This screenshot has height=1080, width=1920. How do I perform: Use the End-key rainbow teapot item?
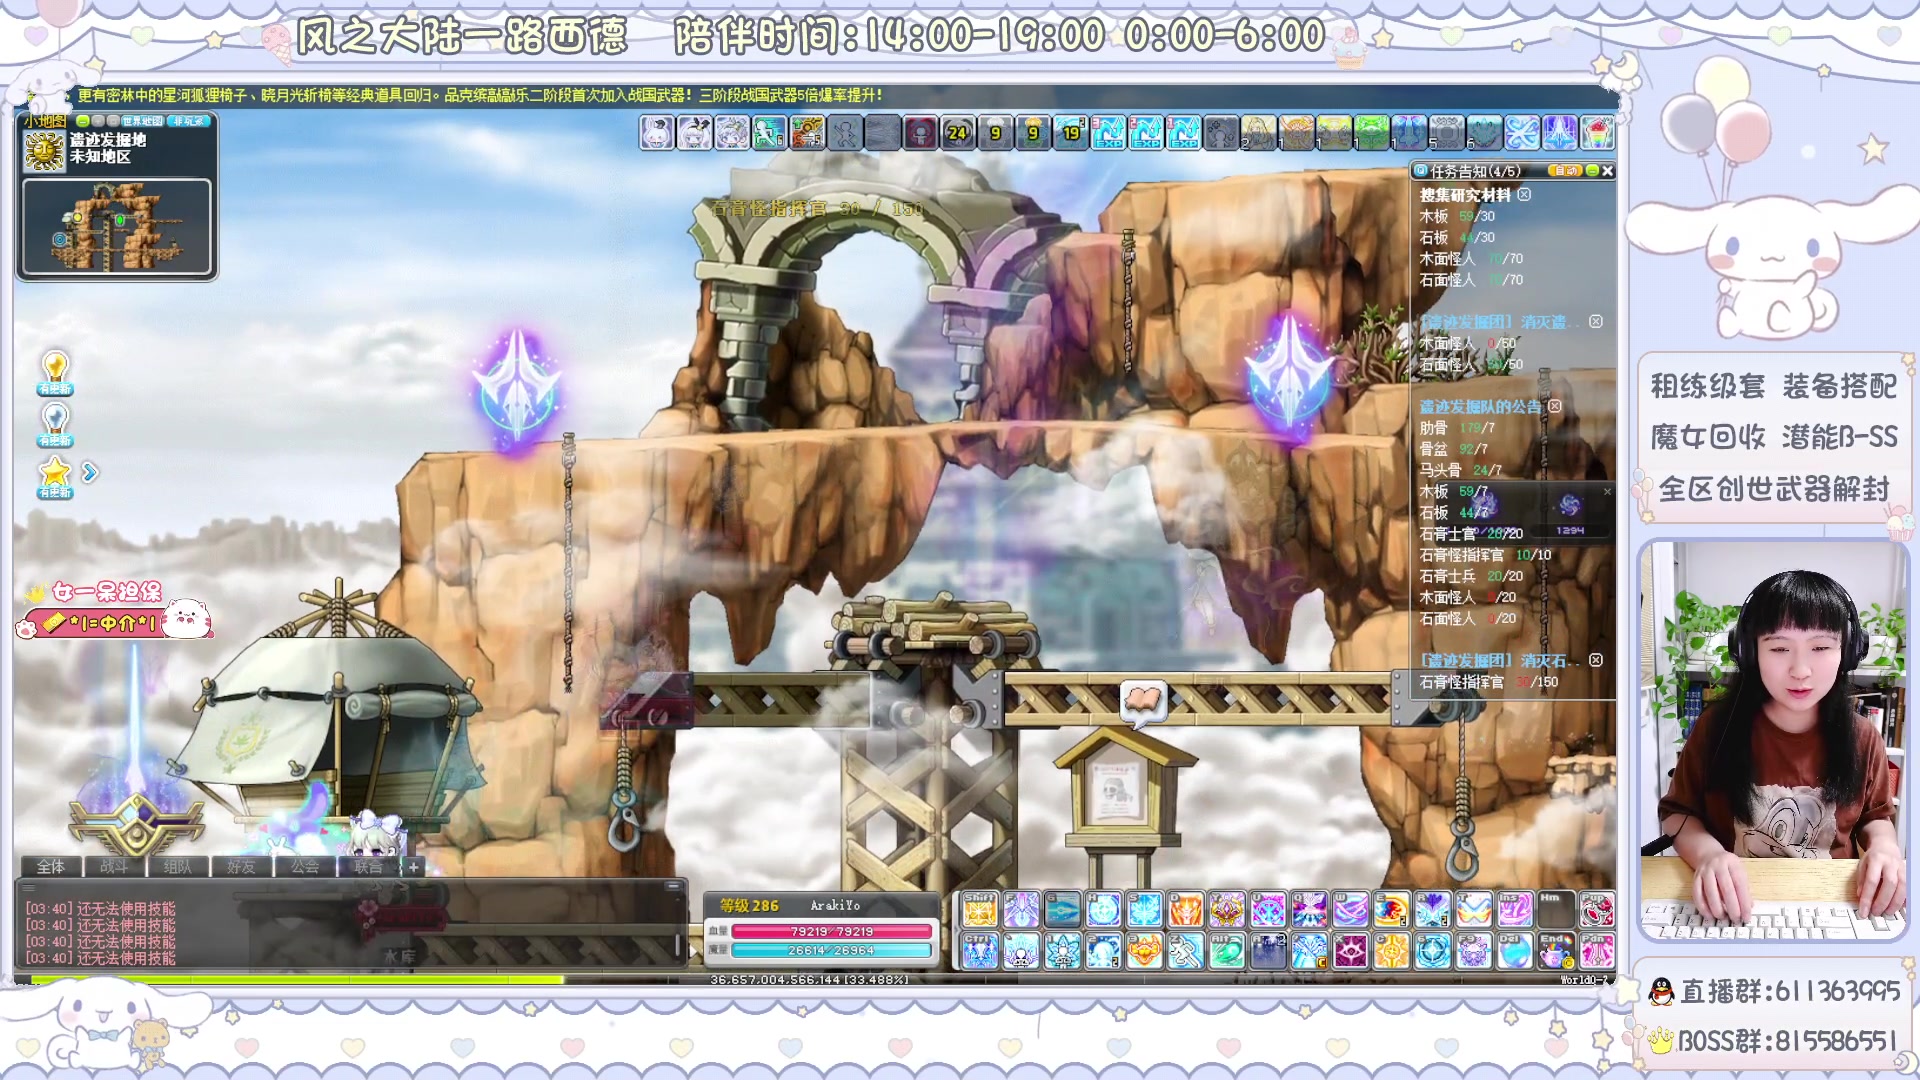(1556, 951)
